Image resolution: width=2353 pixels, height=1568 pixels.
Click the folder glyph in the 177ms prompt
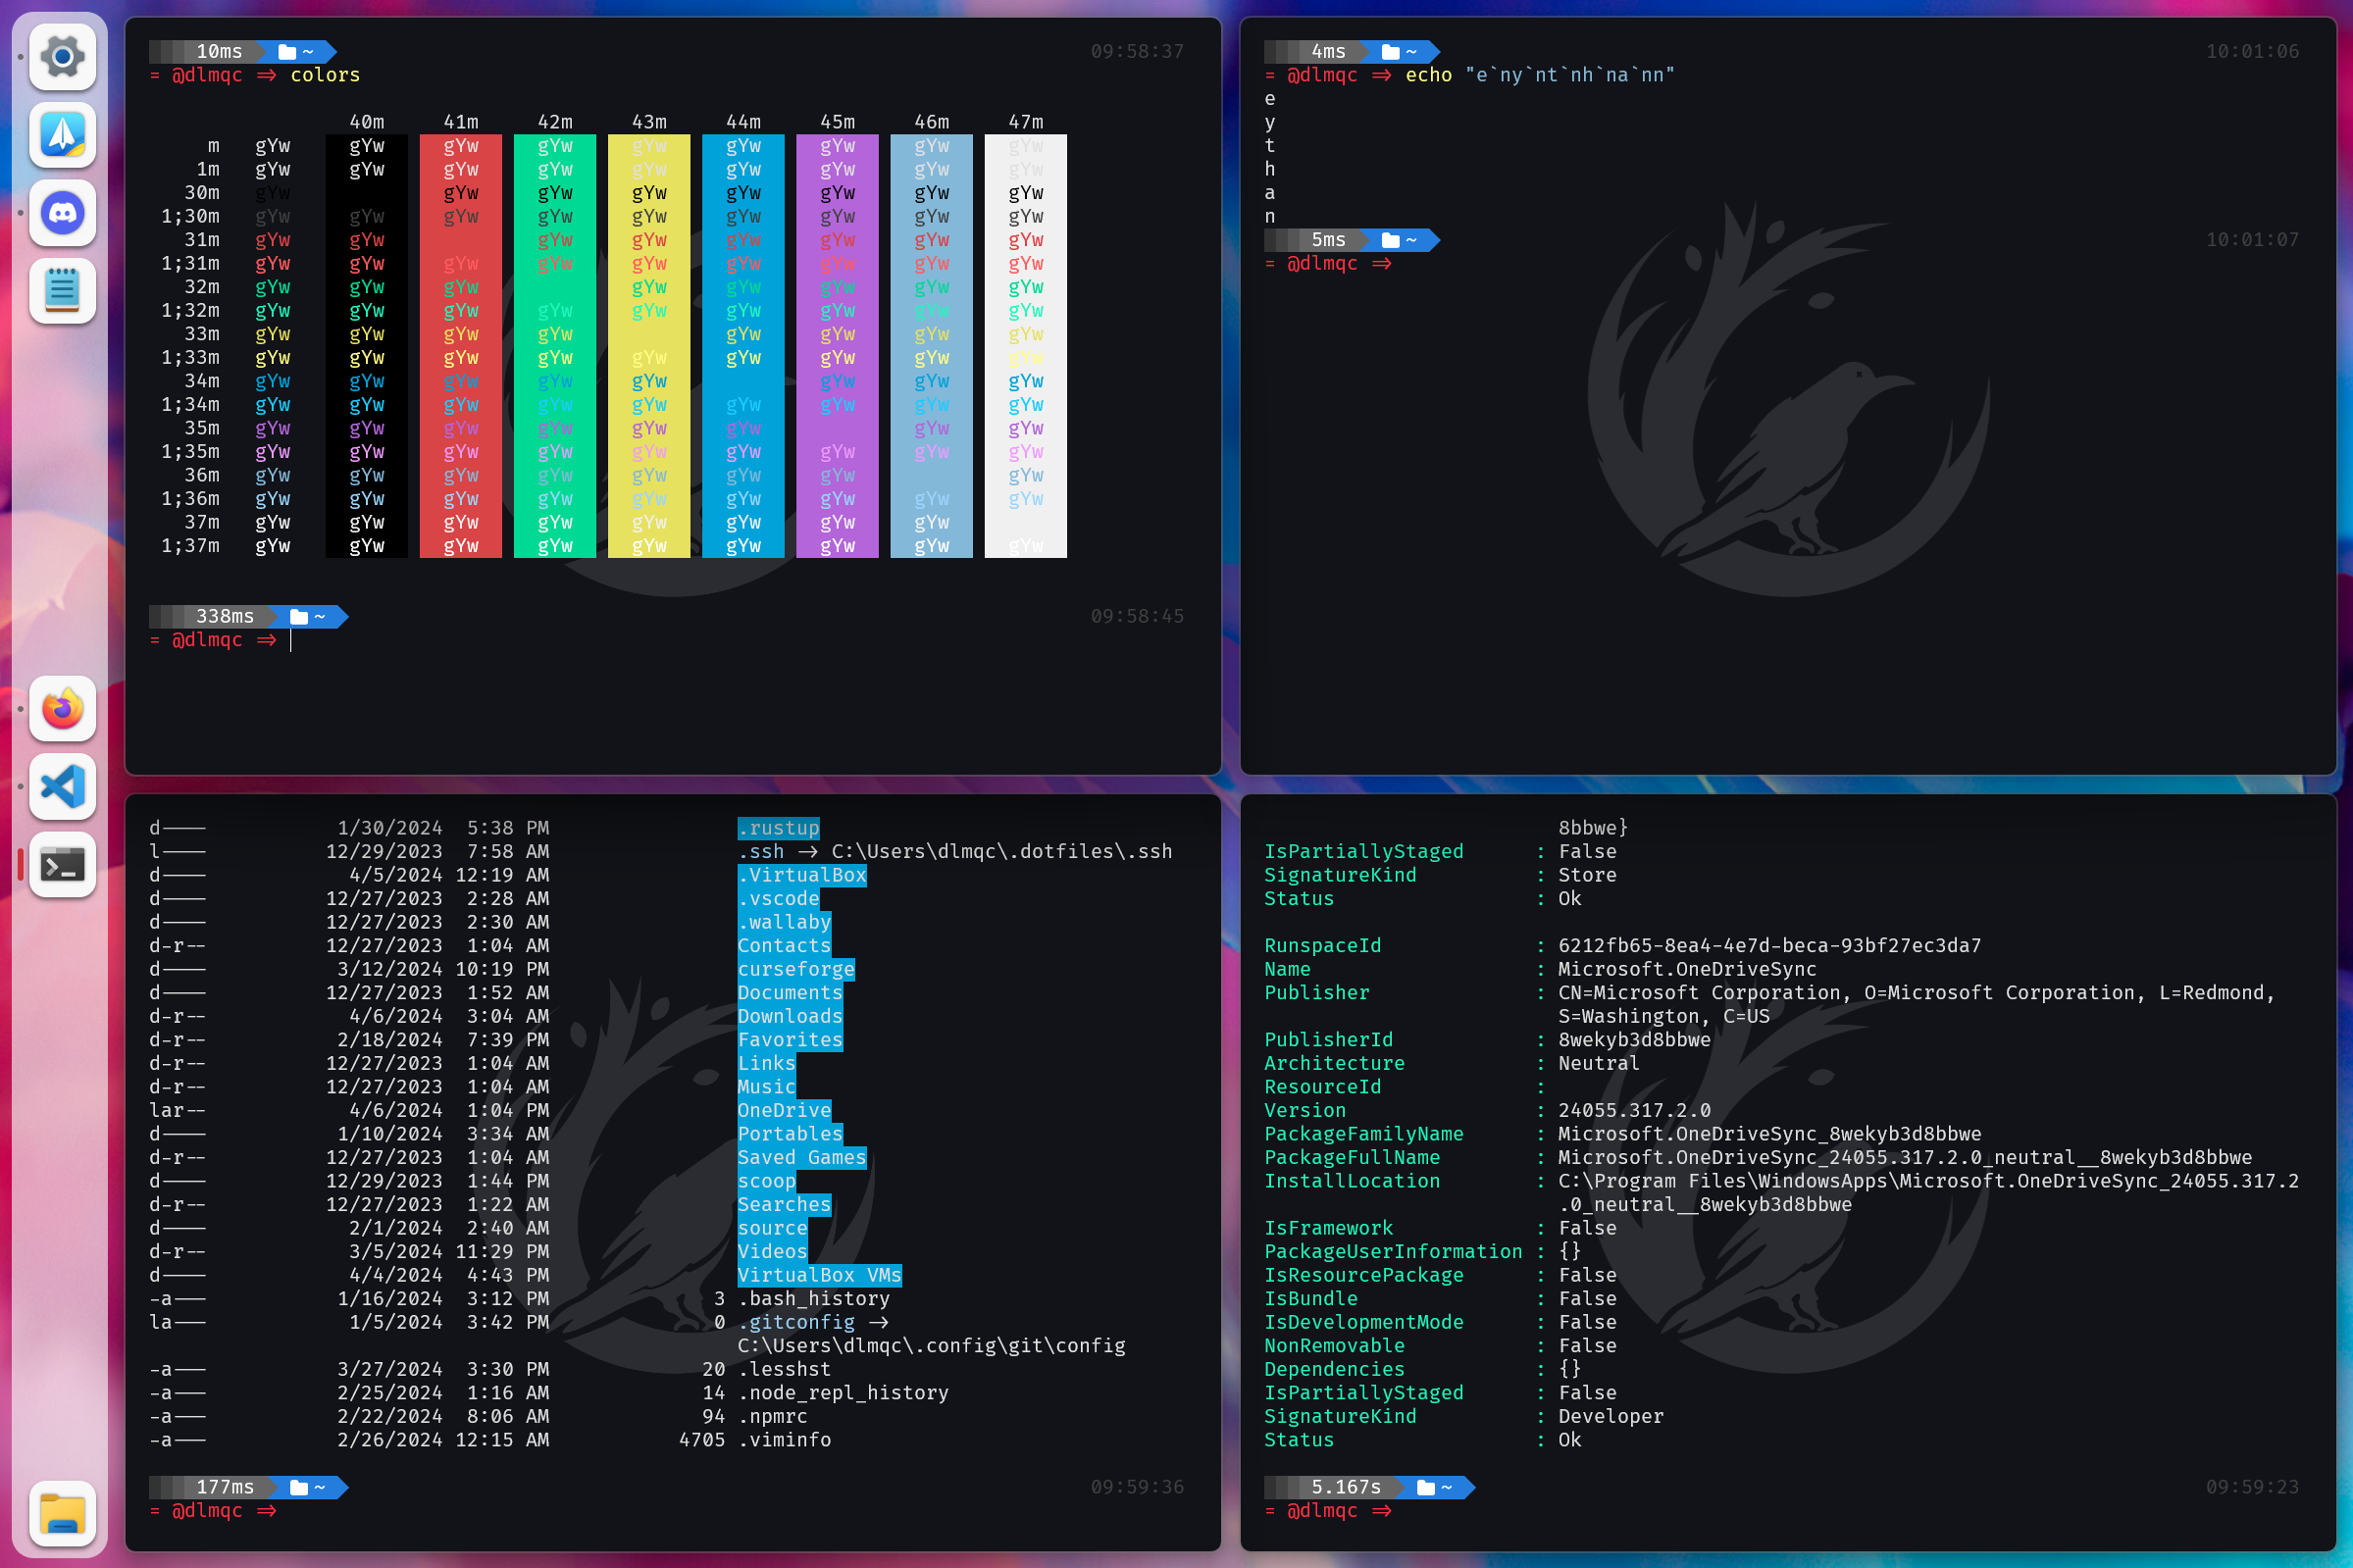299,1488
